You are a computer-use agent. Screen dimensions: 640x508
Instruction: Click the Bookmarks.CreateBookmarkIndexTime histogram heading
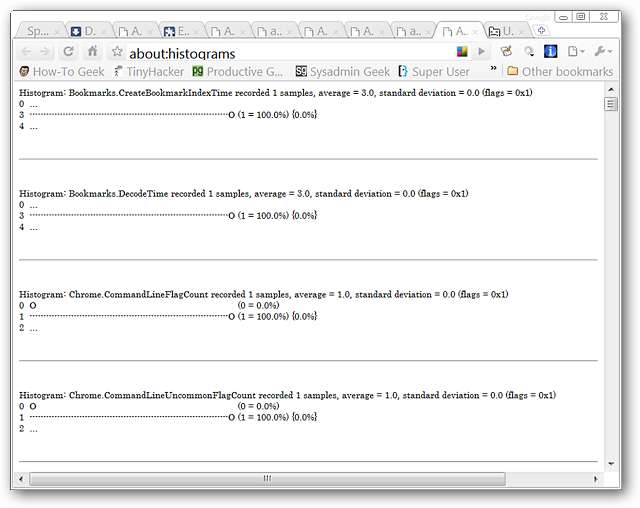pos(276,93)
